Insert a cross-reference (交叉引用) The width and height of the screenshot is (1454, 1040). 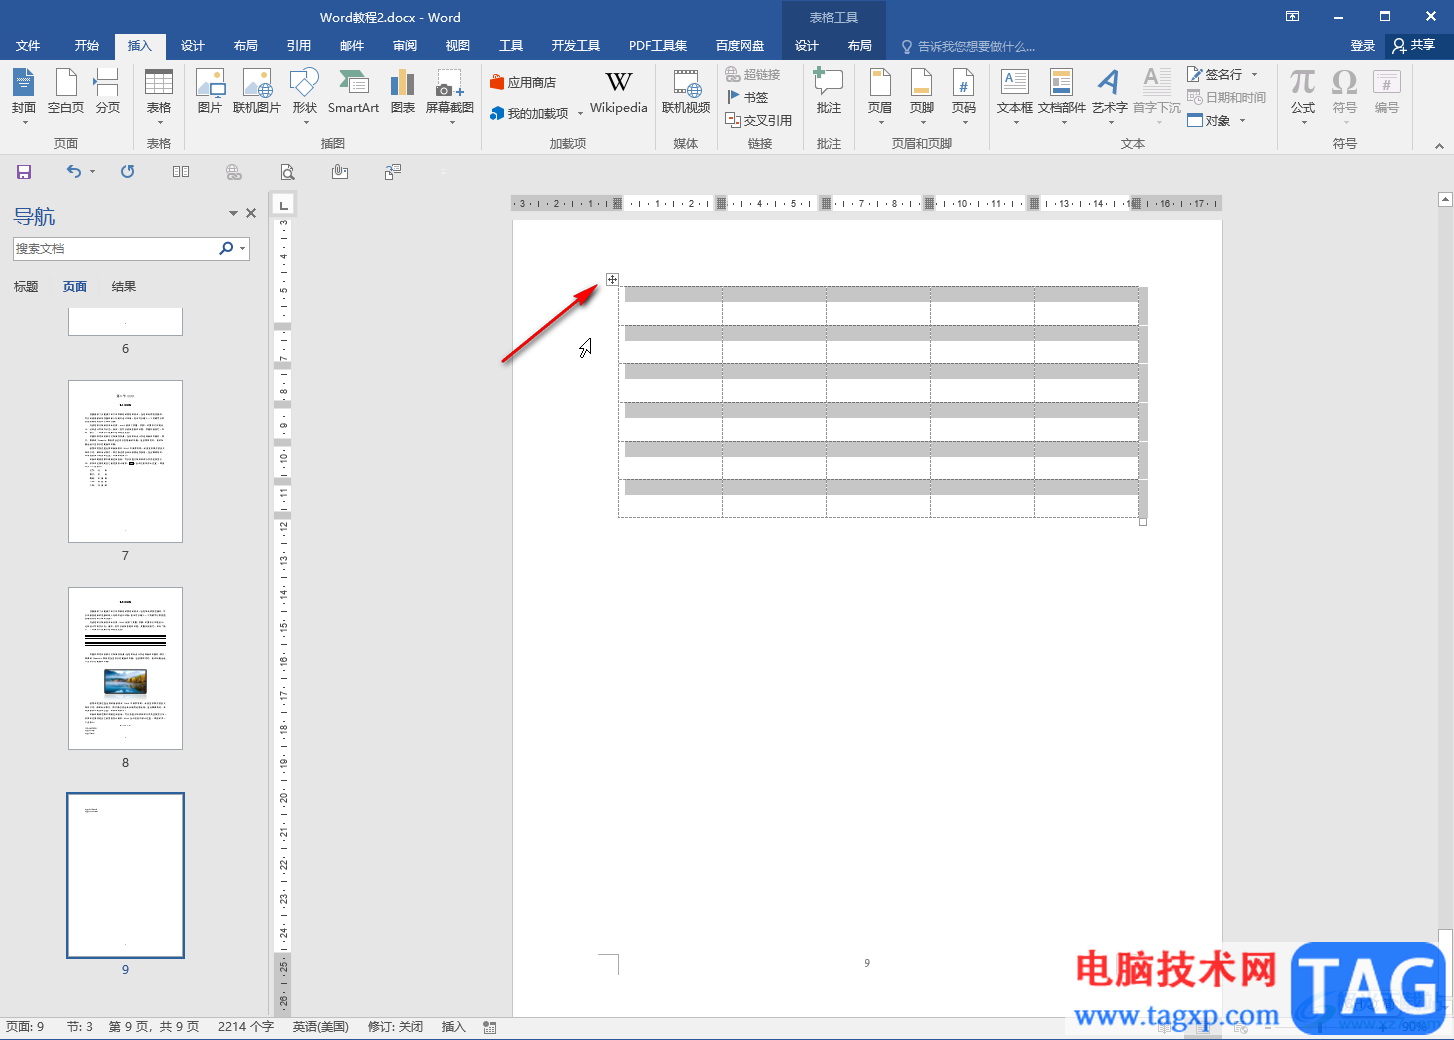(x=759, y=120)
